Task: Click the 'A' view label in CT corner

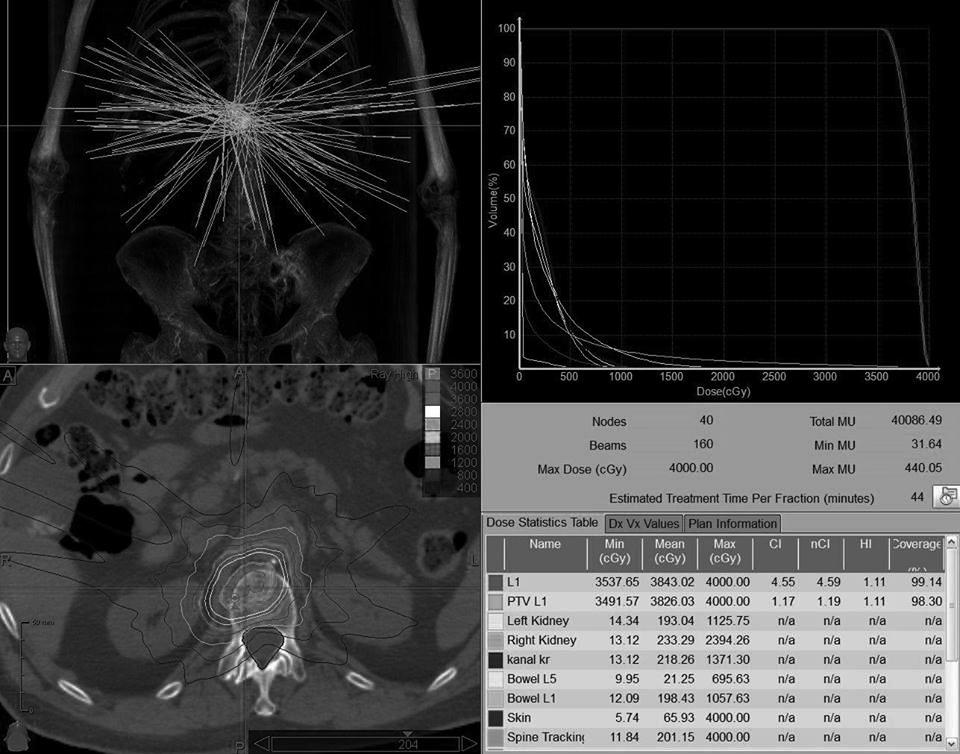Action: coord(8,375)
